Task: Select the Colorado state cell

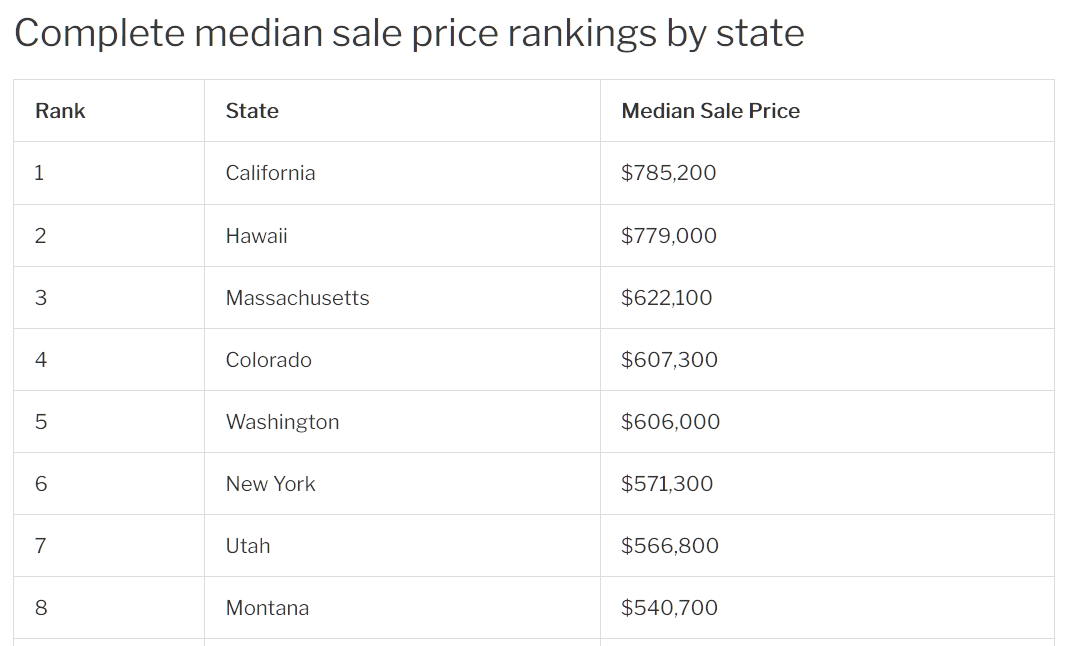Action: pyautogui.click(x=268, y=360)
